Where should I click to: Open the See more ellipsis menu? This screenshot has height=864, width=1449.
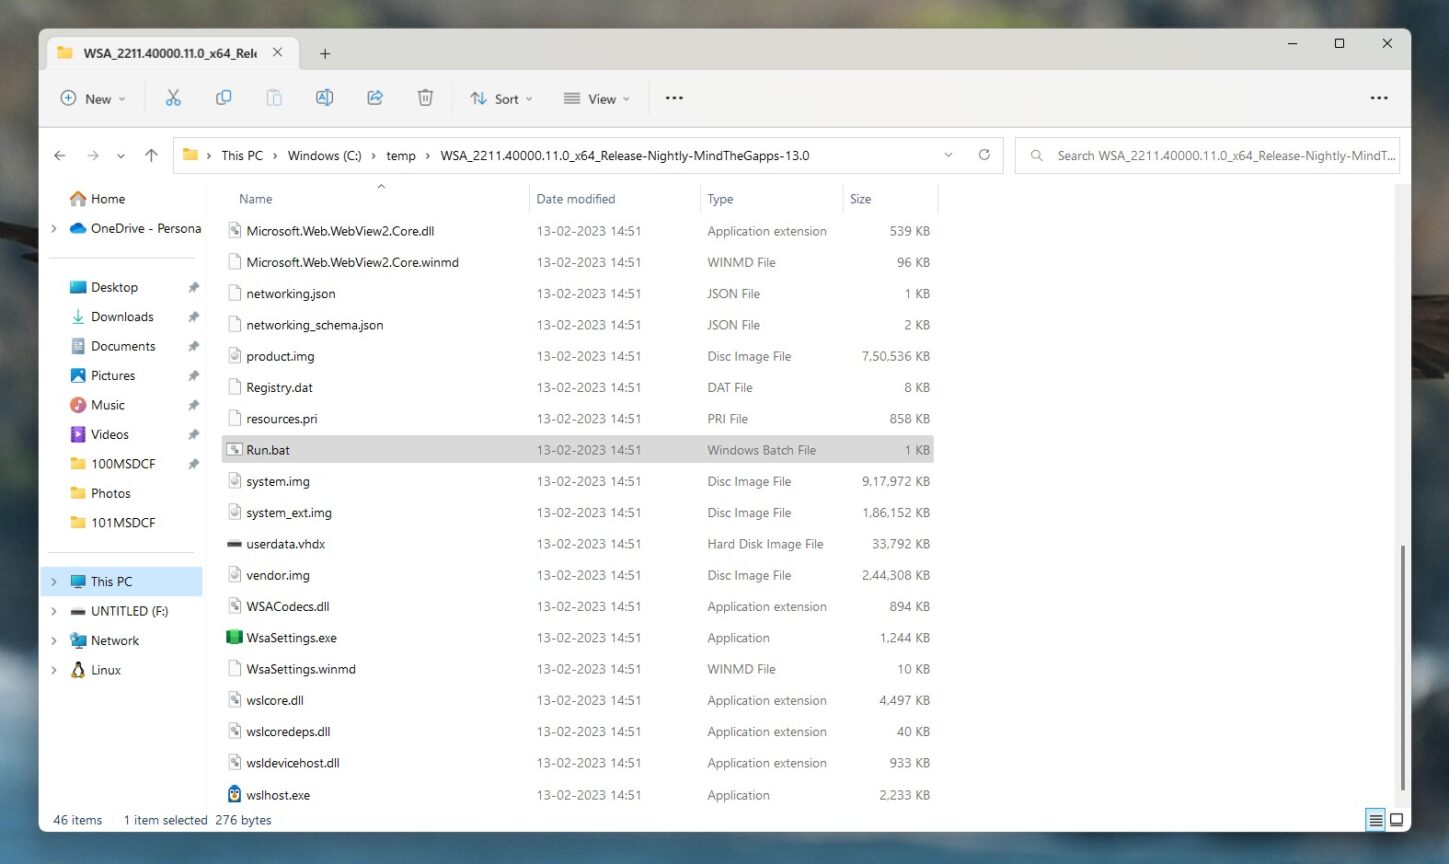pyautogui.click(x=673, y=97)
